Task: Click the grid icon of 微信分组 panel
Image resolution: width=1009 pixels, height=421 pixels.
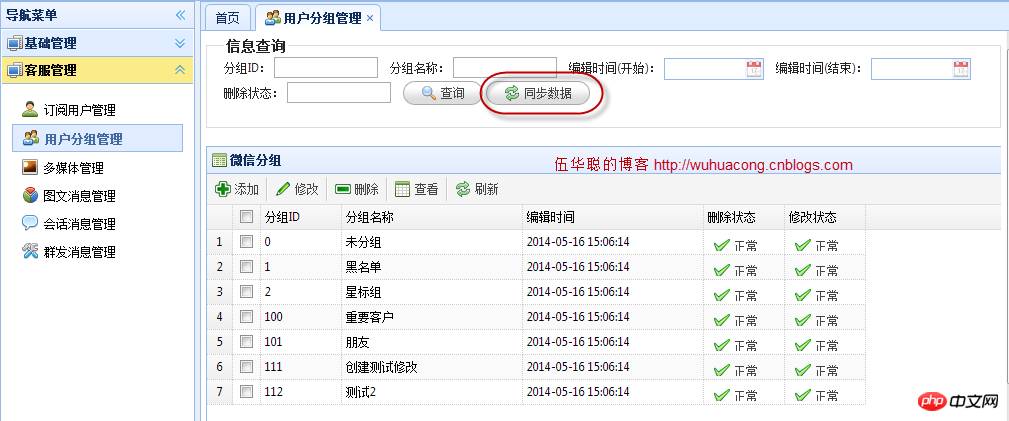Action: [x=219, y=161]
